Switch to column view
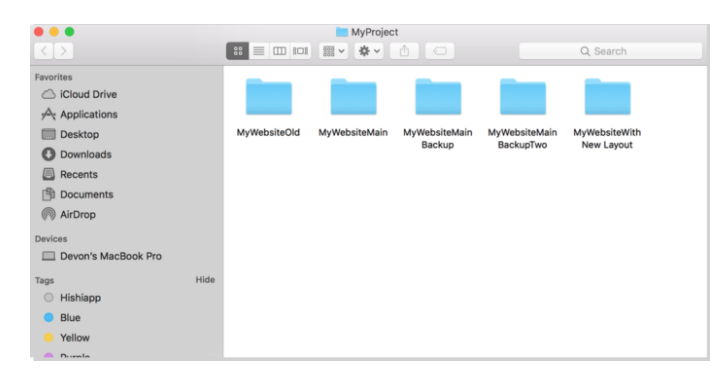This screenshot has height=376, width=727. click(279, 51)
